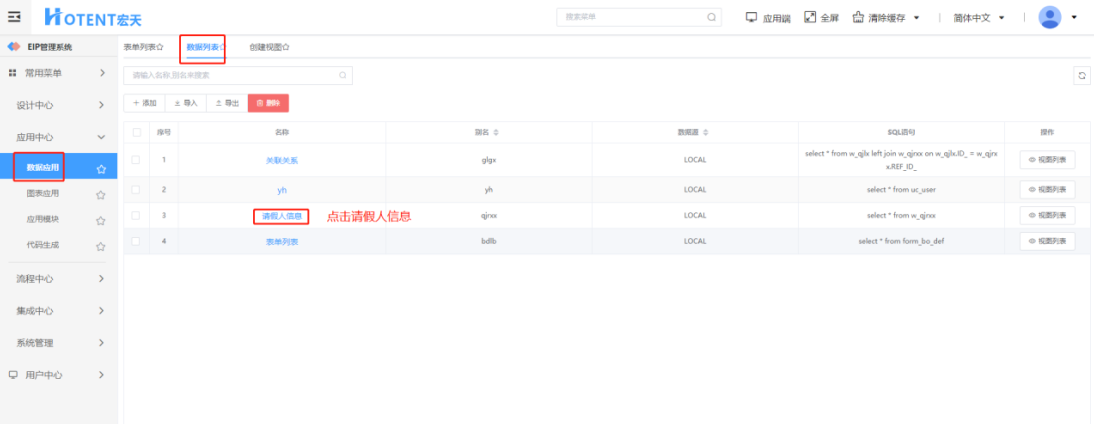Screen dimensions: 1094x424
Task: Open the yh name link
Action: [282, 189]
